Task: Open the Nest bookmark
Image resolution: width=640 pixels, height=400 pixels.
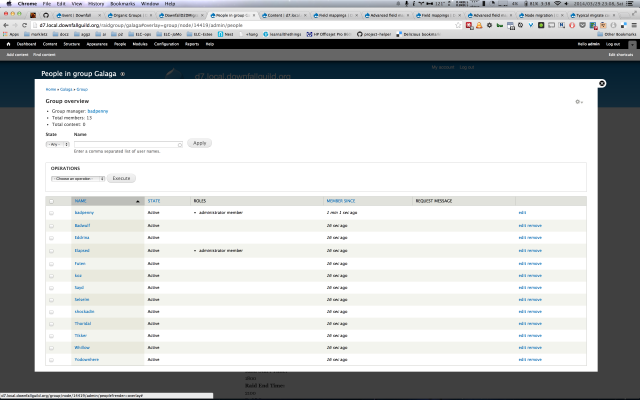Action: [225, 34]
